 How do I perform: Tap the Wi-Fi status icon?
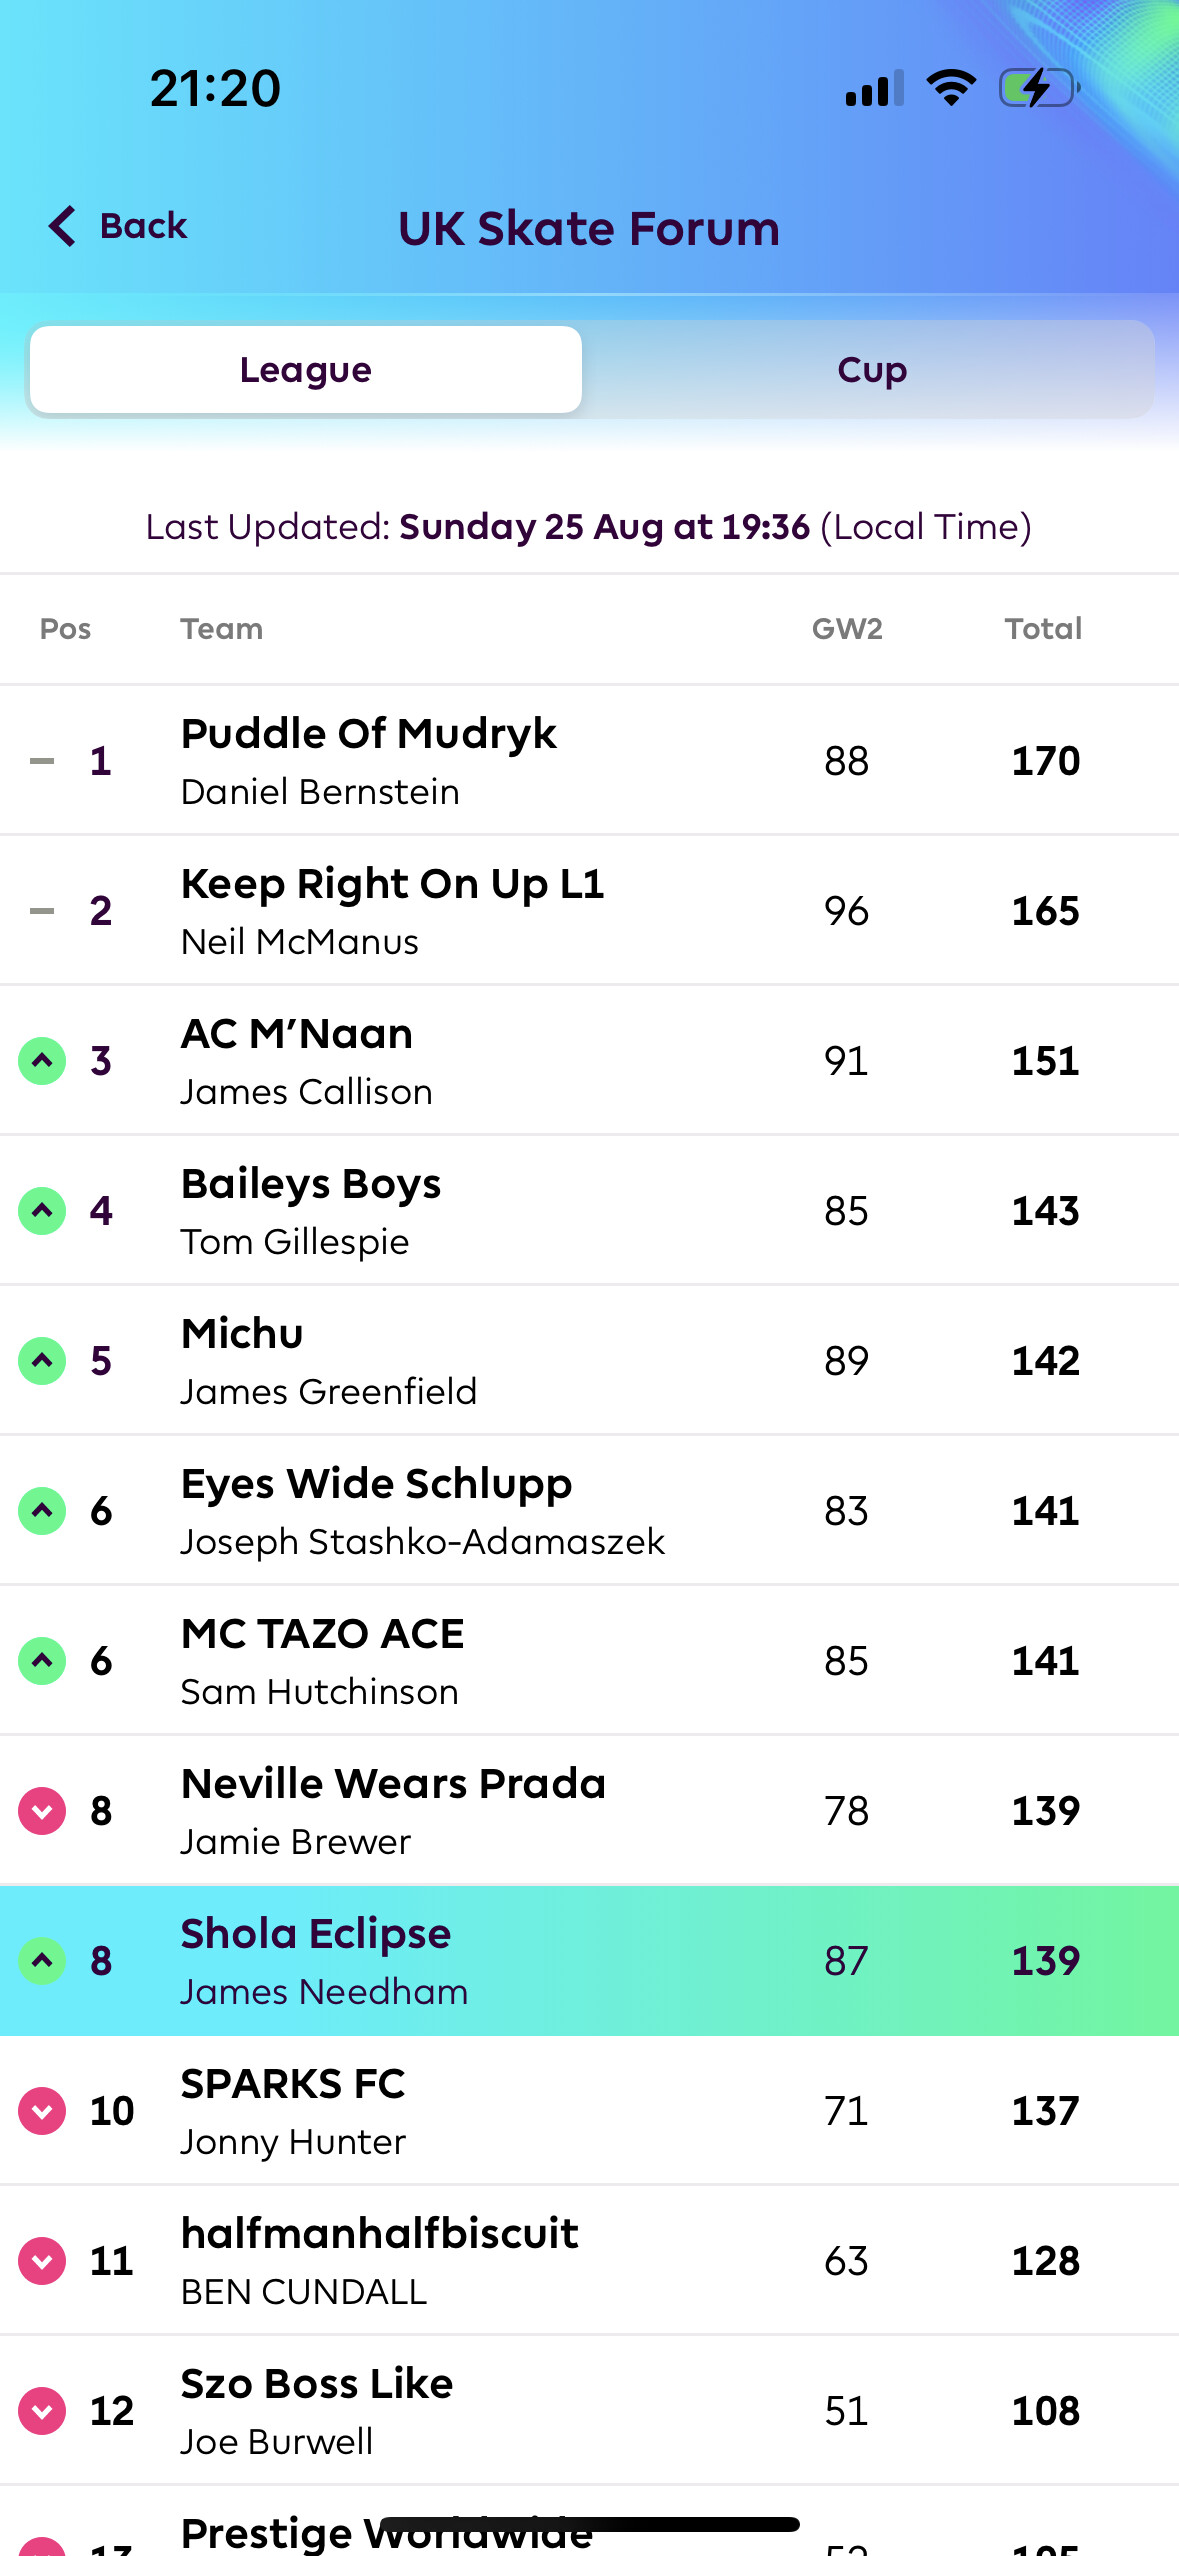coord(951,88)
